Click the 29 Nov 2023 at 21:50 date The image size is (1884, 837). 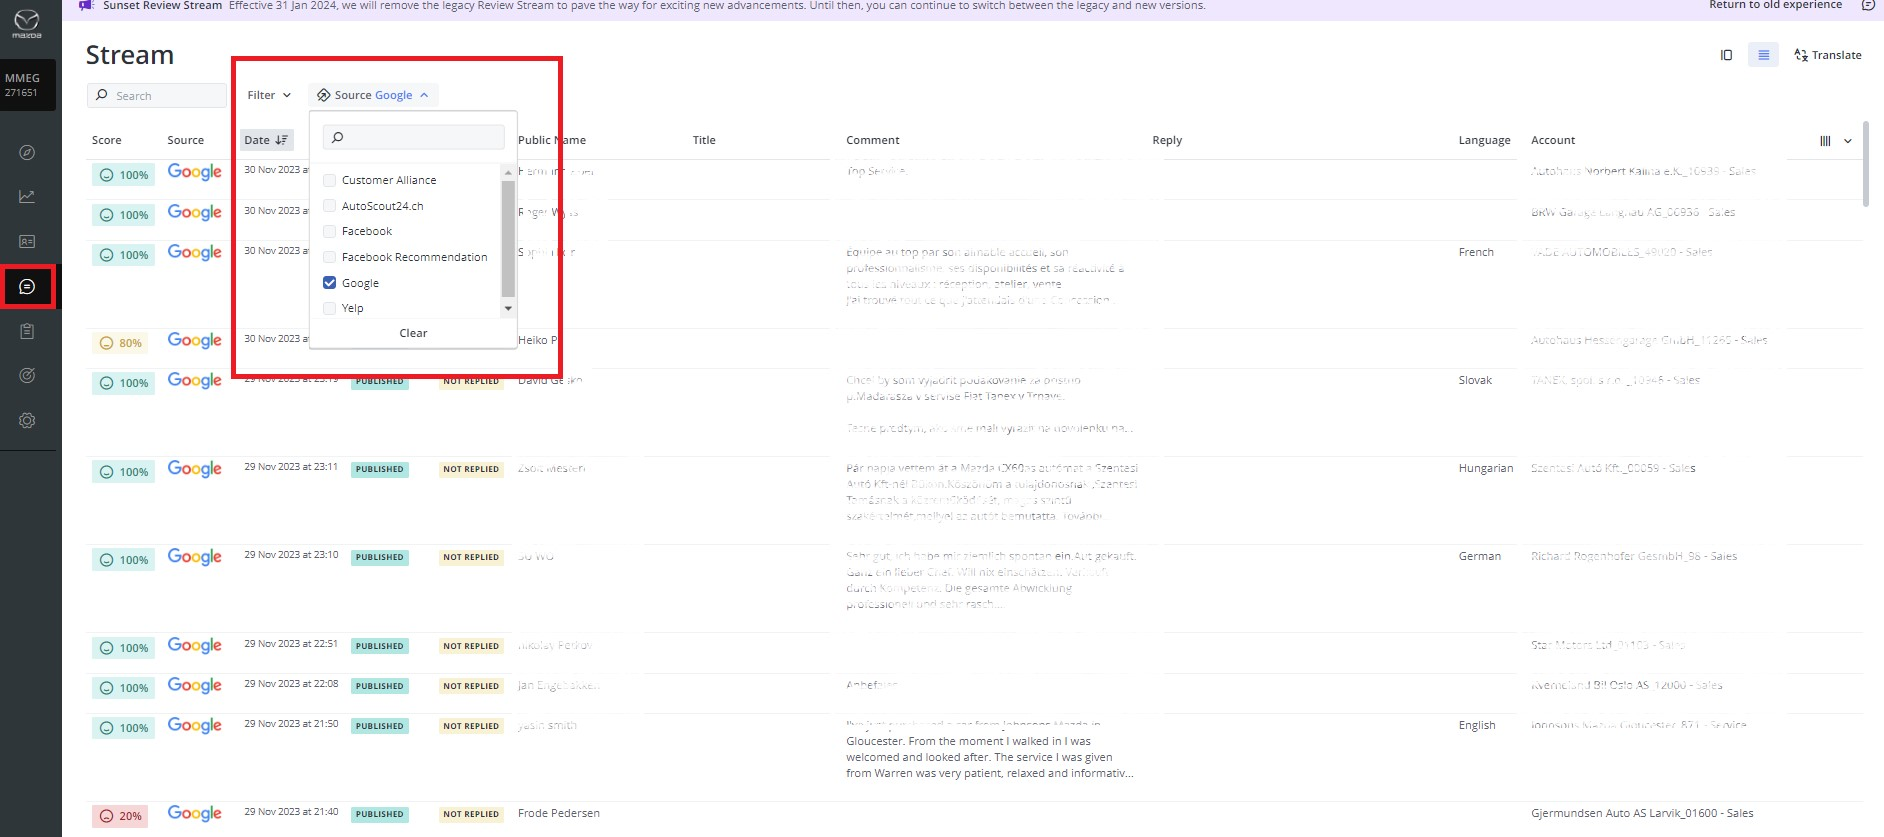click(291, 724)
